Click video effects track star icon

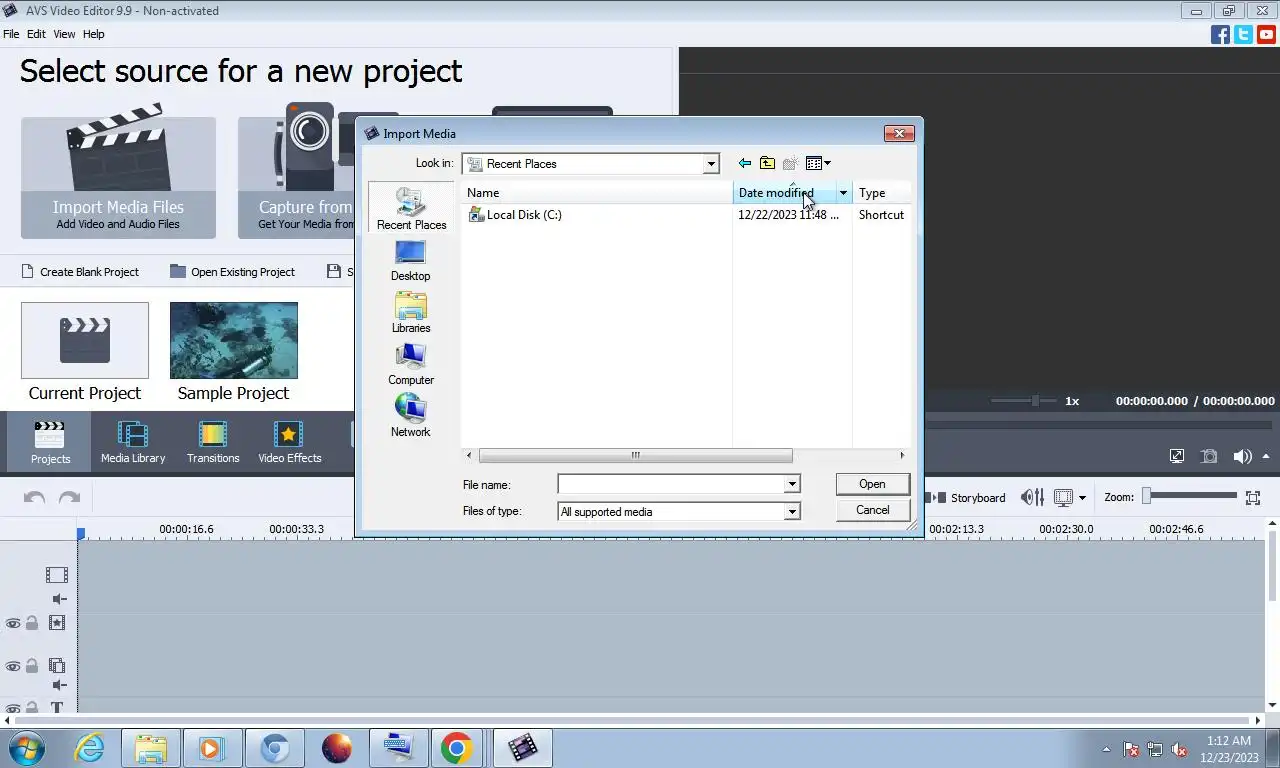(57, 623)
